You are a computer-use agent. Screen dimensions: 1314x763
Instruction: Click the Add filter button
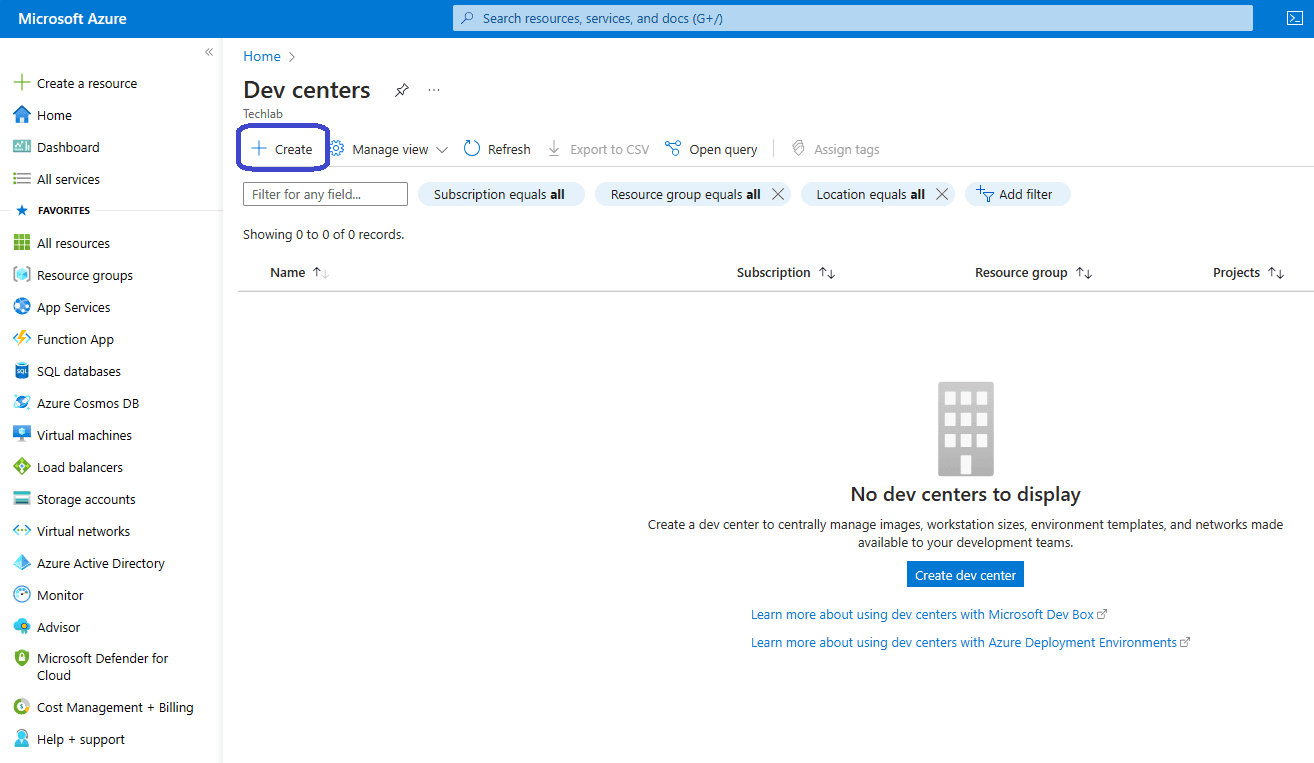pos(1017,194)
